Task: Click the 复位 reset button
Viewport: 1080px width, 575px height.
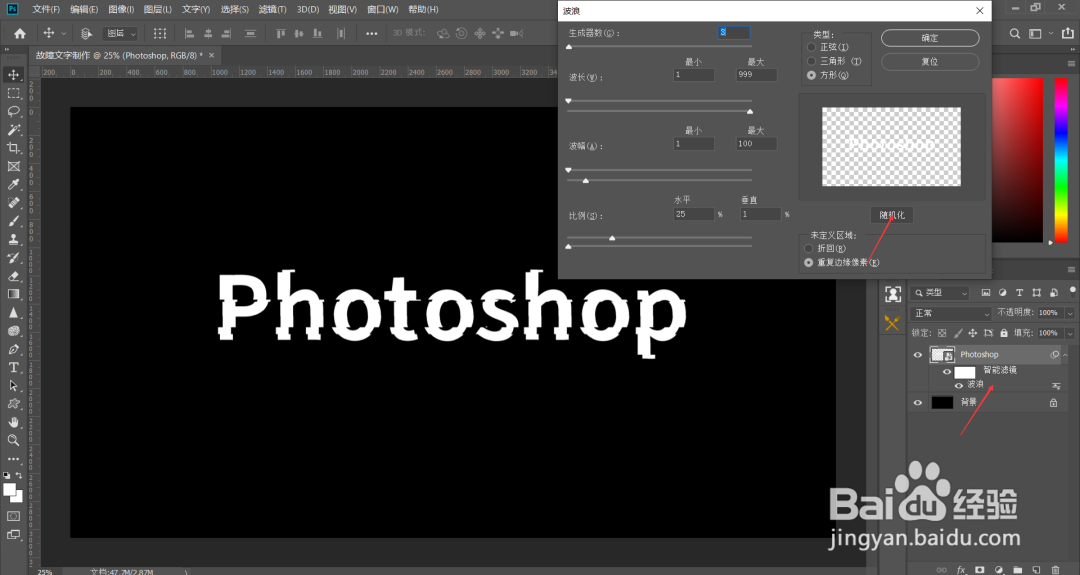Action: [930, 61]
